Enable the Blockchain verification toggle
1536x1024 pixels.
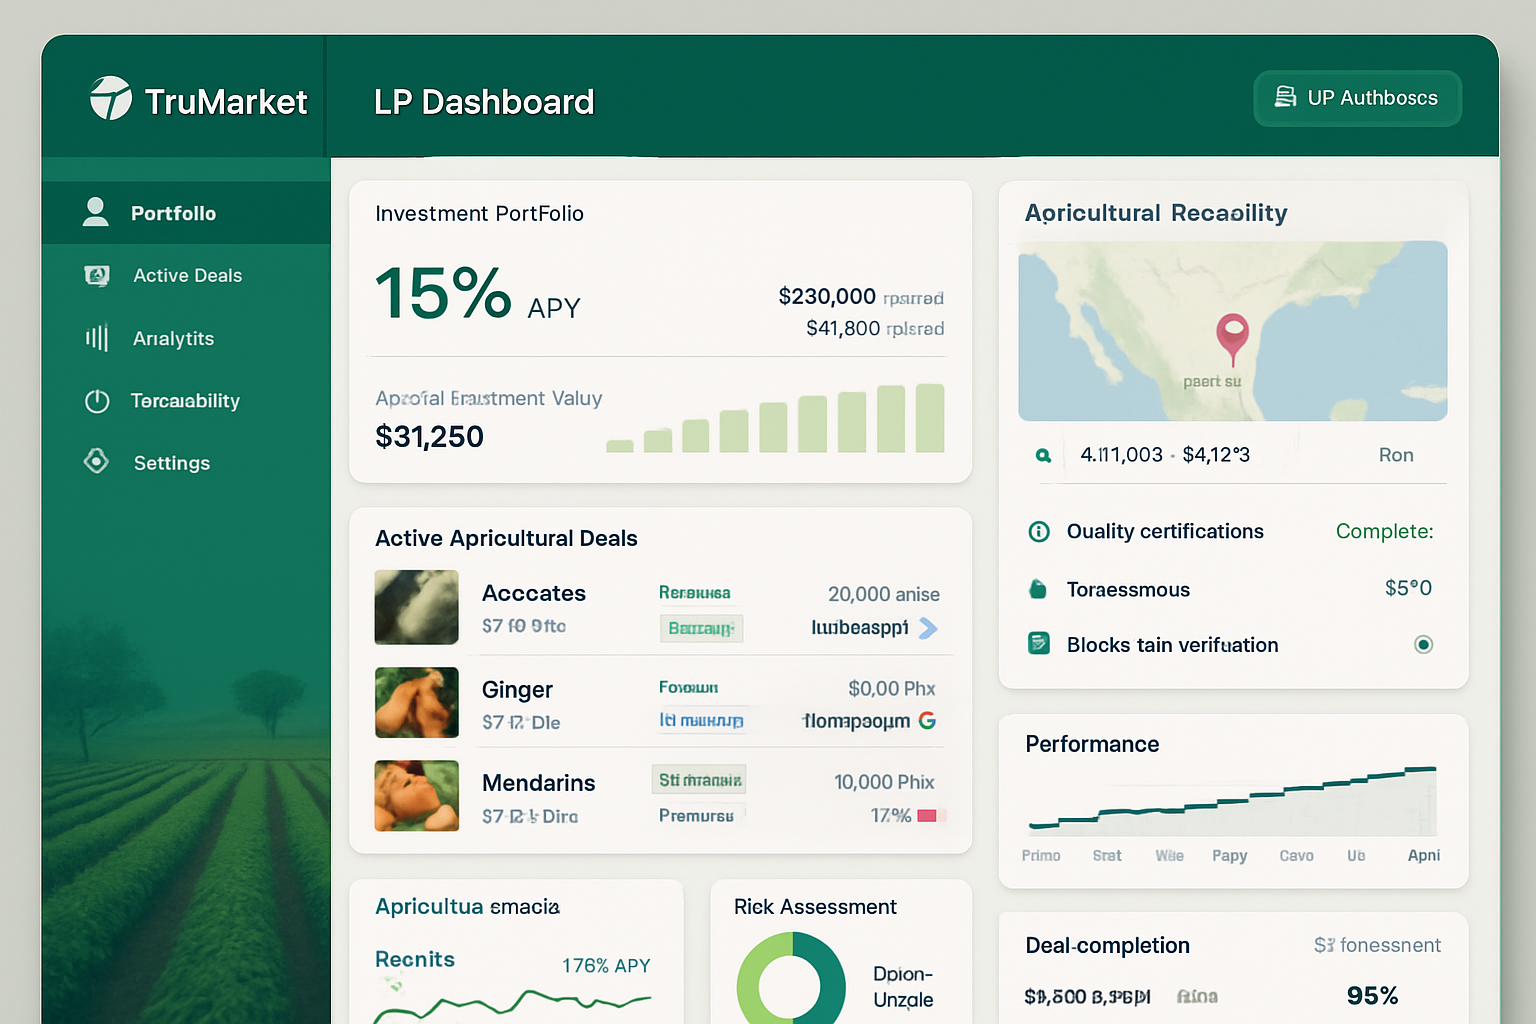tap(1423, 645)
